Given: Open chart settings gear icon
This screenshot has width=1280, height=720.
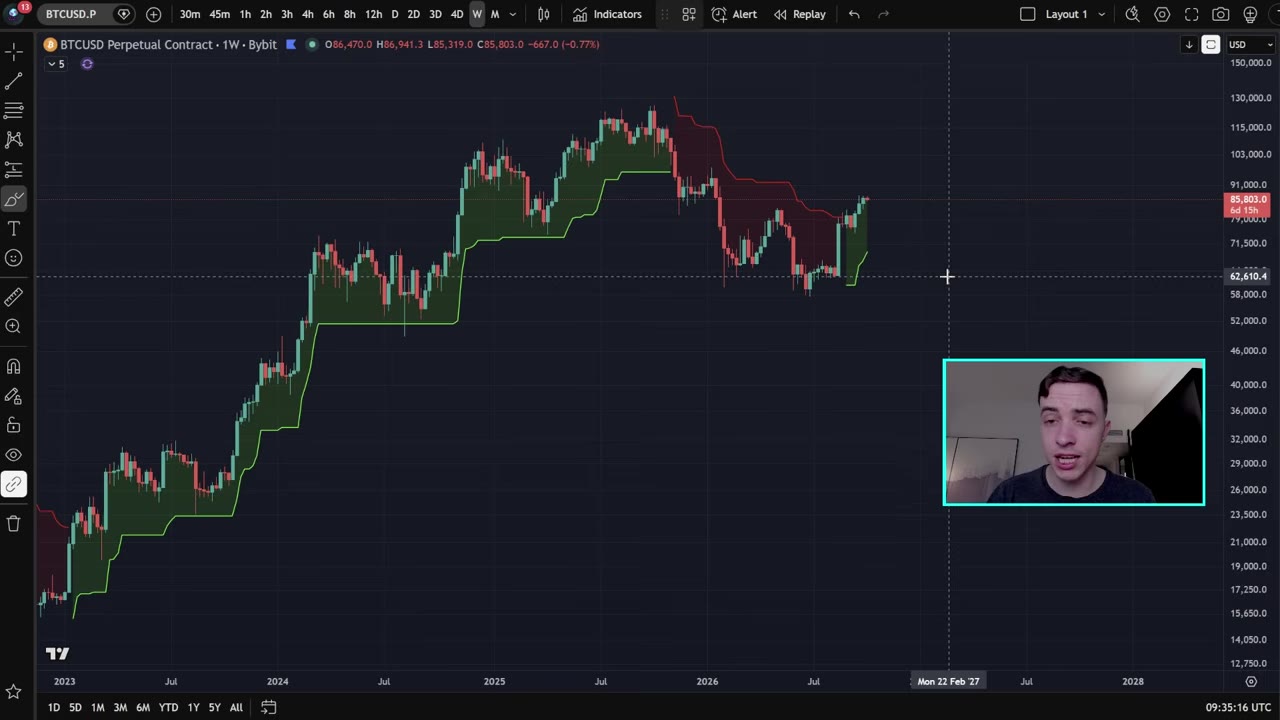Looking at the screenshot, I should click(x=1162, y=14).
